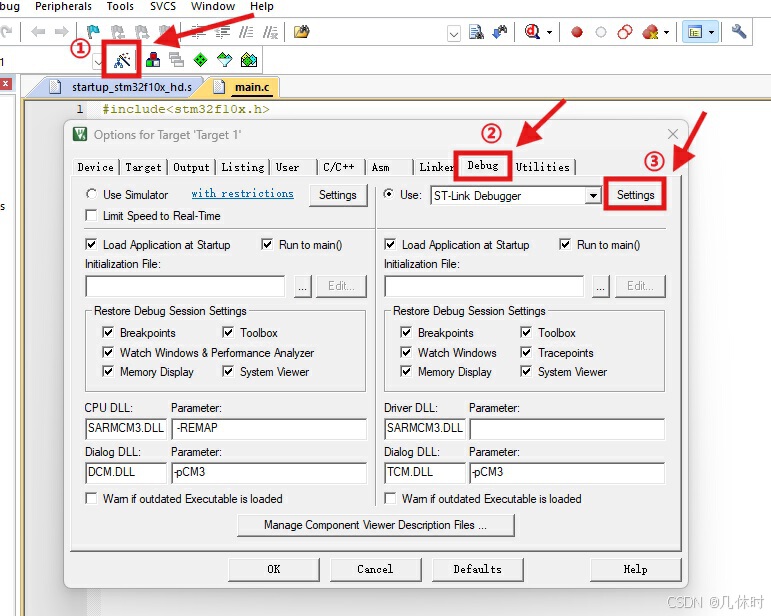Click the Manage Project Items colored boxes icon

(153, 60)
